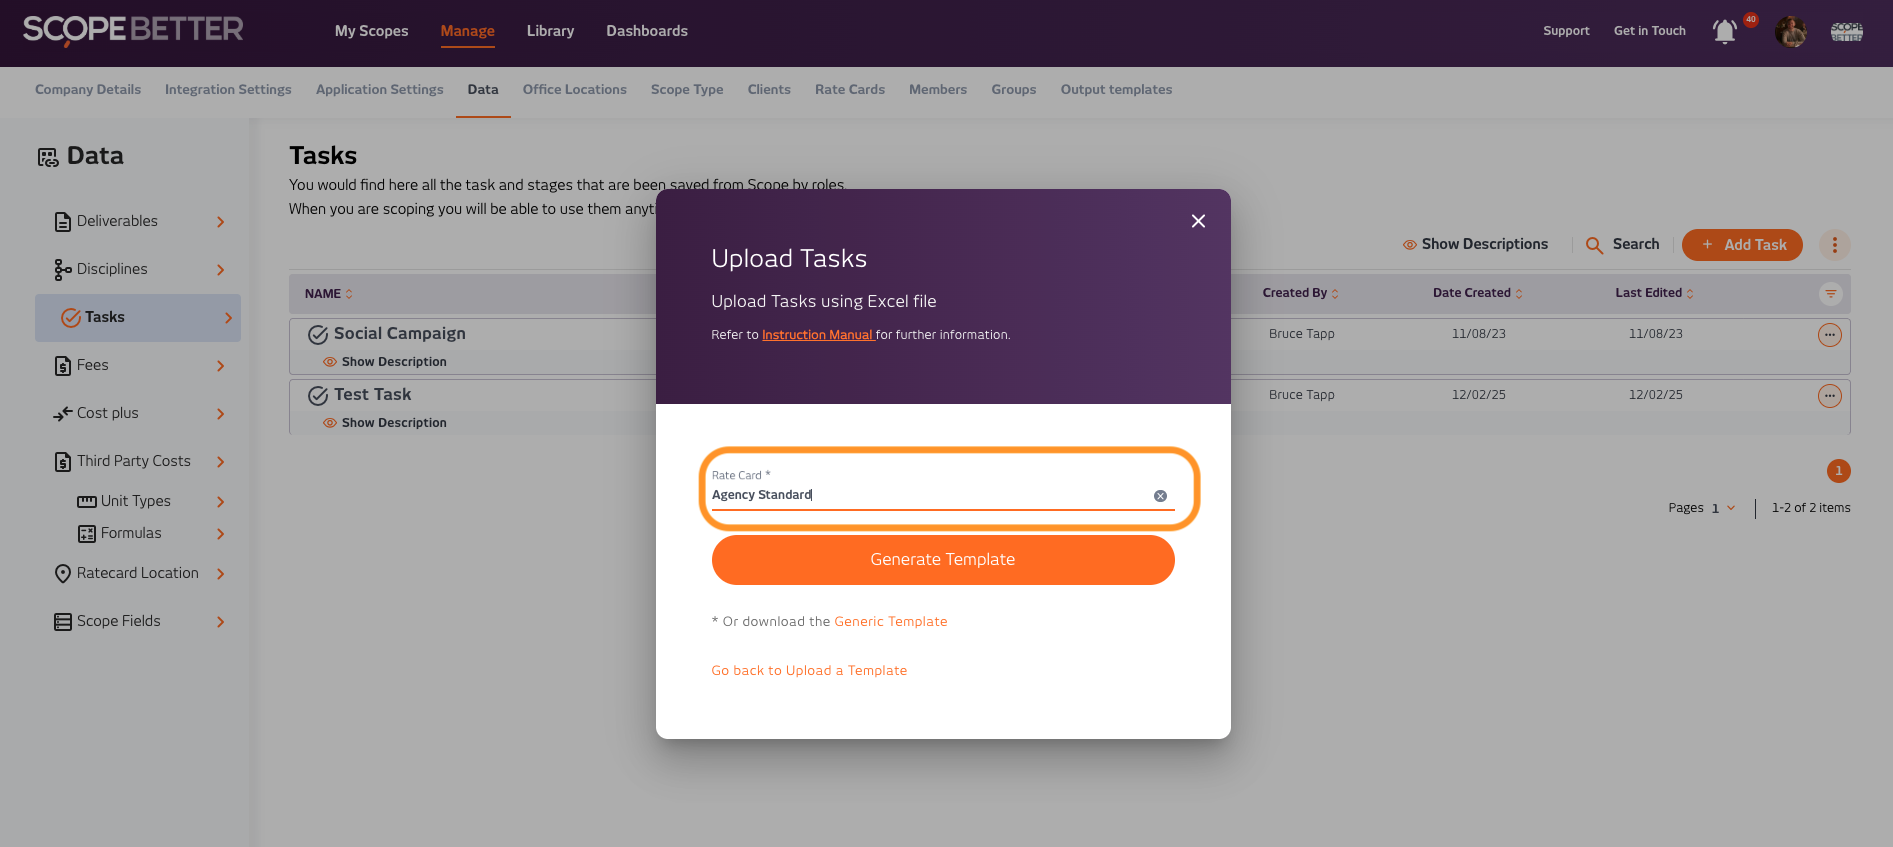Viewport: 1893px width, 847px height.
Task: Open the Instruction Manual link
Action: [817, 335]
